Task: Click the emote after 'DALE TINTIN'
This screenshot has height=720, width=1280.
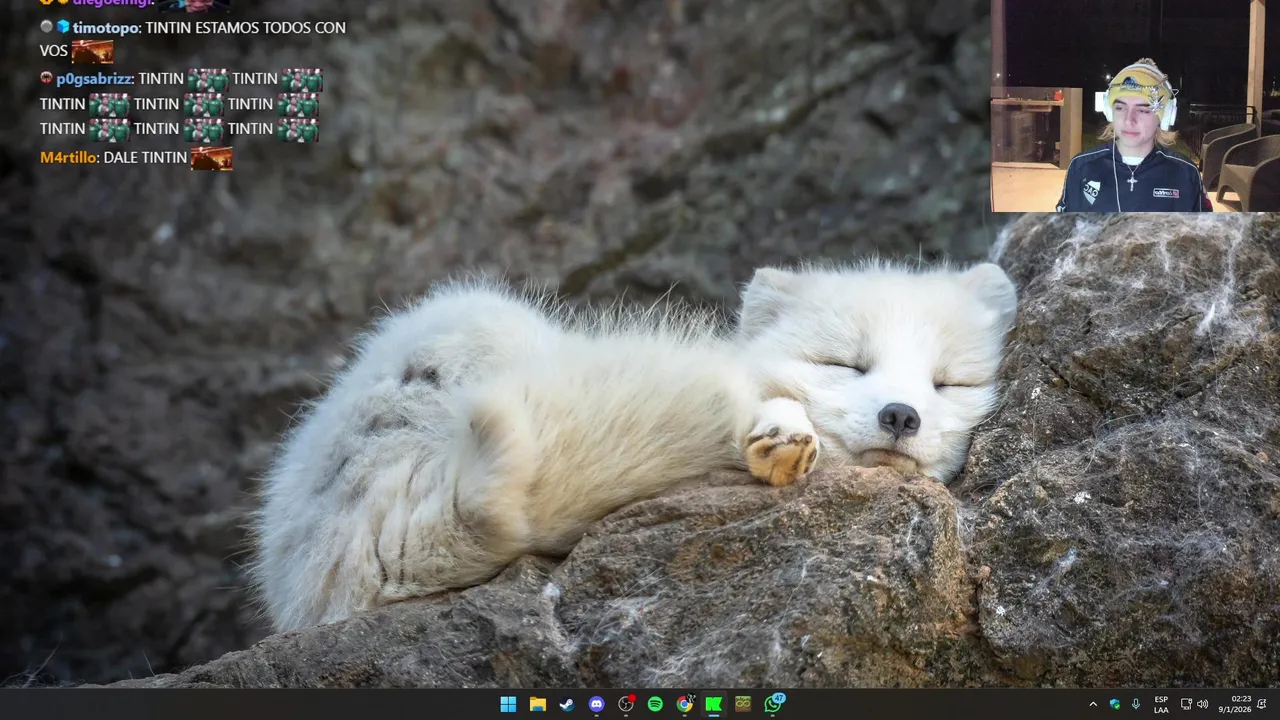Action: [211, 158]
